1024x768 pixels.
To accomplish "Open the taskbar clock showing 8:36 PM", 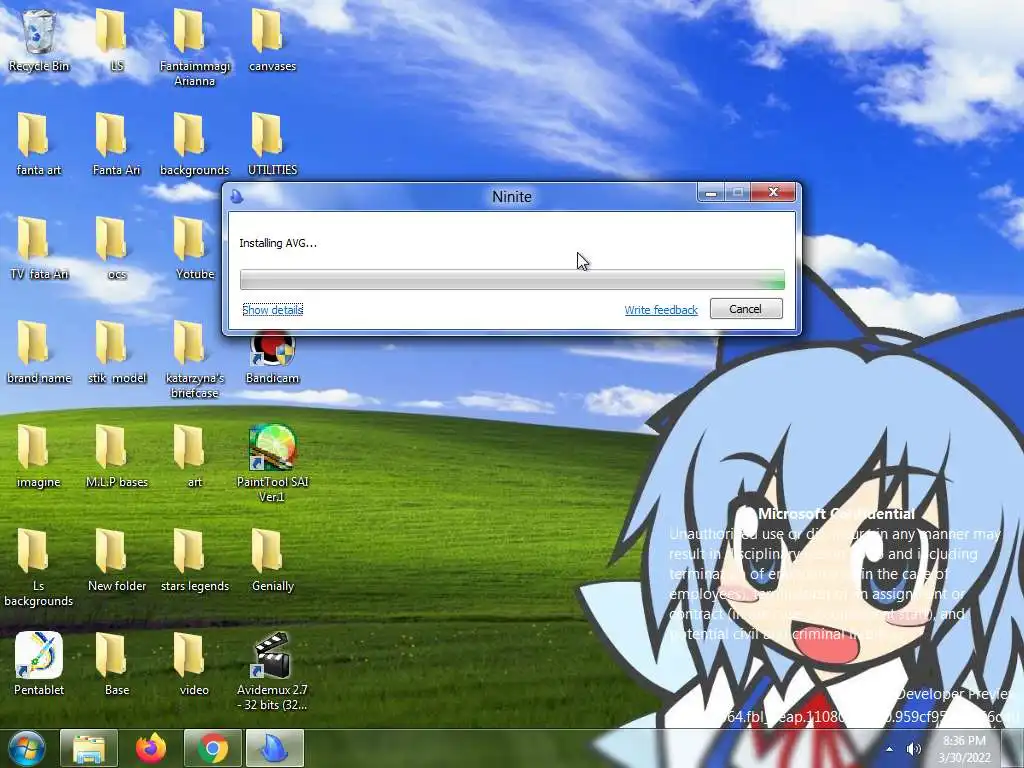I will tap(965, 748).
